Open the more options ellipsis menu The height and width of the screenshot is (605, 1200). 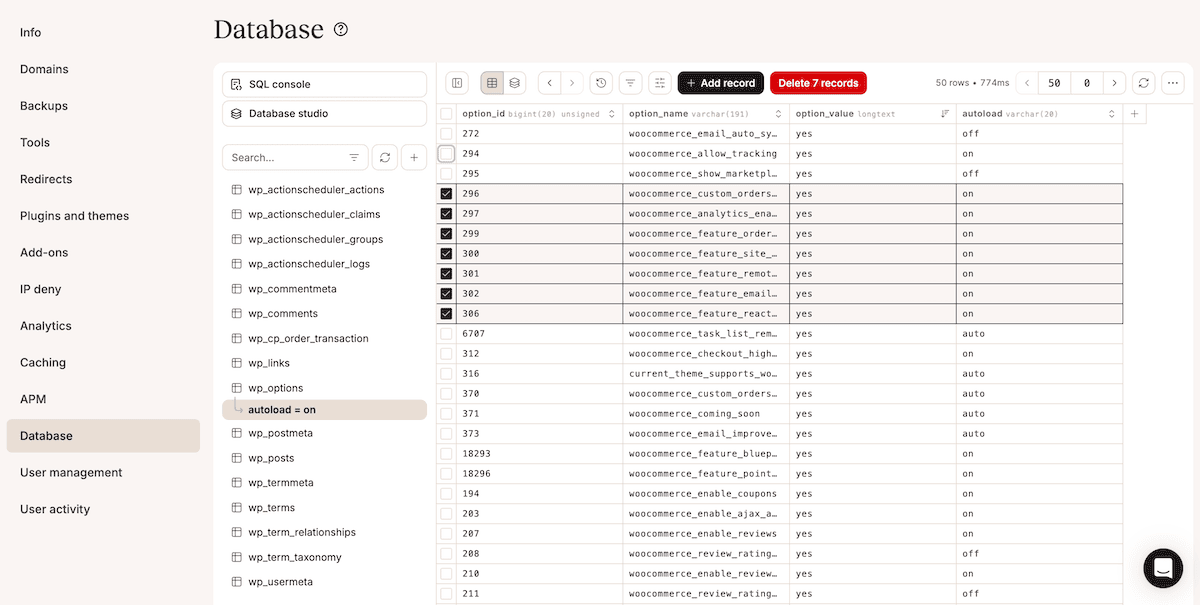click(x=1172, y=82)
